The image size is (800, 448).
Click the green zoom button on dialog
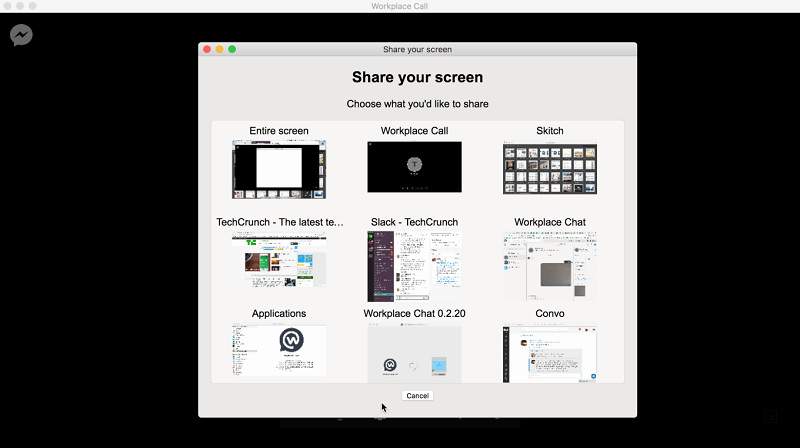click(x=232, y=49)
